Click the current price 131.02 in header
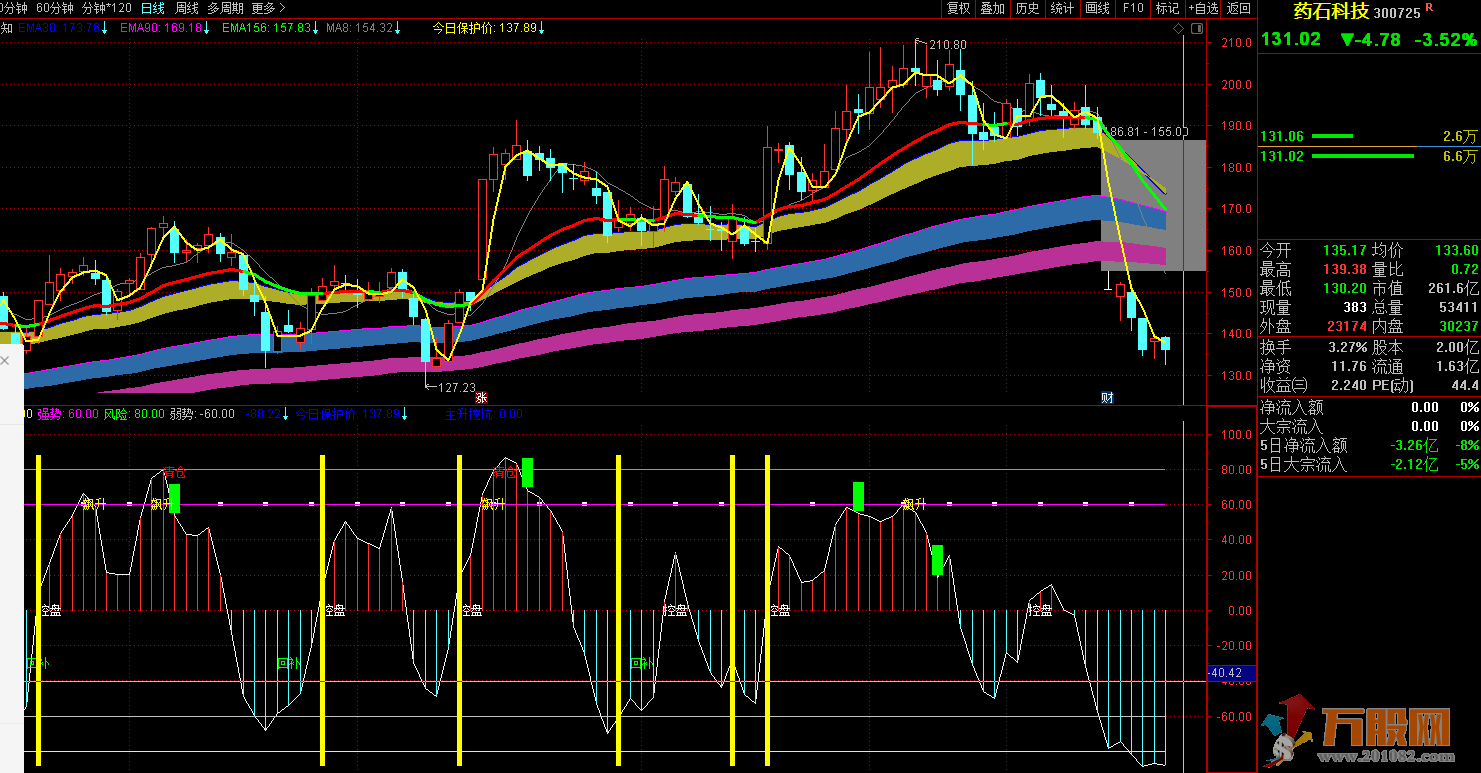Screen dimensions: 1481x773 pos(1291,40)
